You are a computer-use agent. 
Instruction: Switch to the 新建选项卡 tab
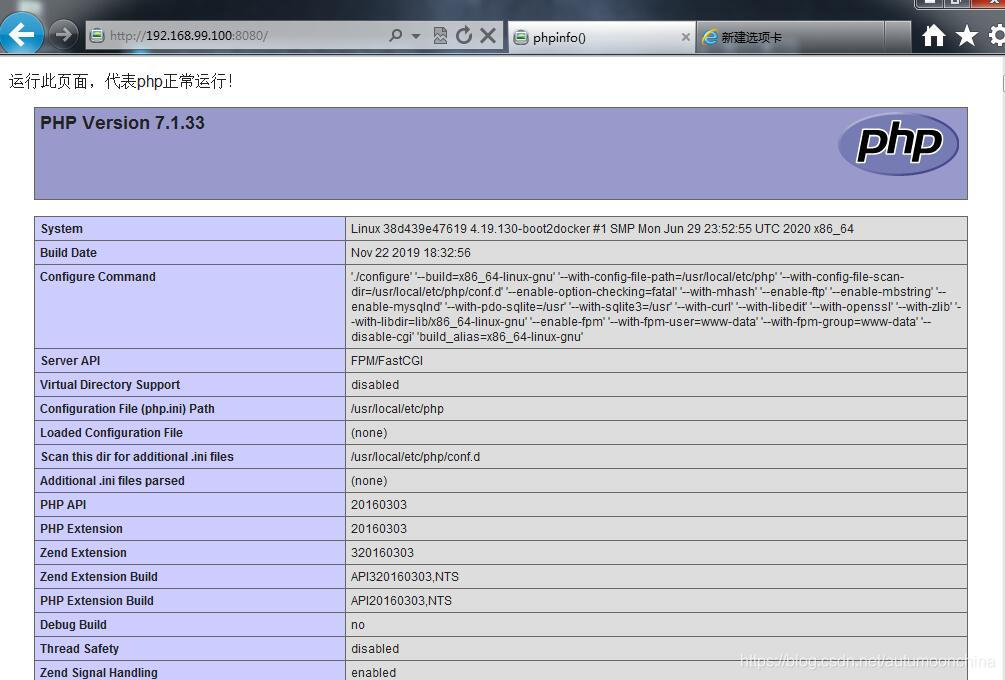pos(790,37)
